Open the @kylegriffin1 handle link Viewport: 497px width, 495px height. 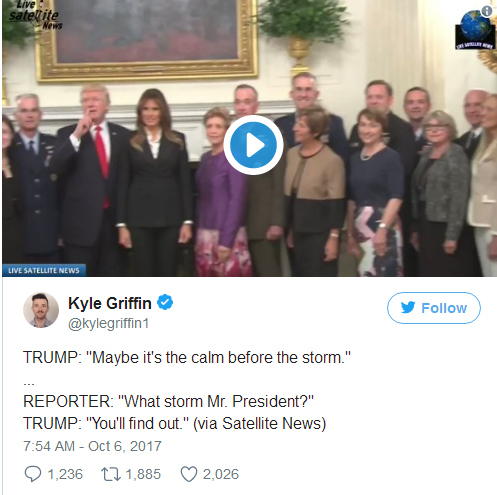point(108,323)
